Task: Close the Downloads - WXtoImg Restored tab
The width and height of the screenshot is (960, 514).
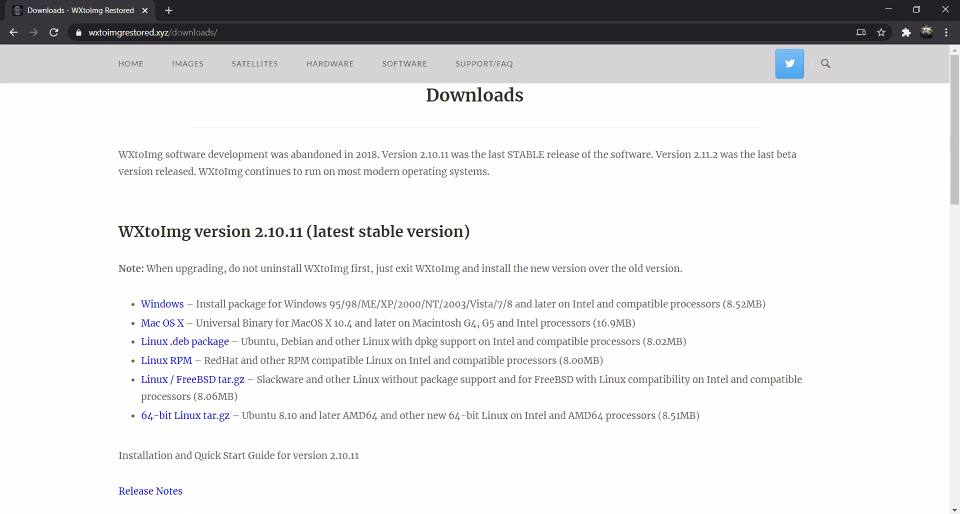Action: (145, 10)
